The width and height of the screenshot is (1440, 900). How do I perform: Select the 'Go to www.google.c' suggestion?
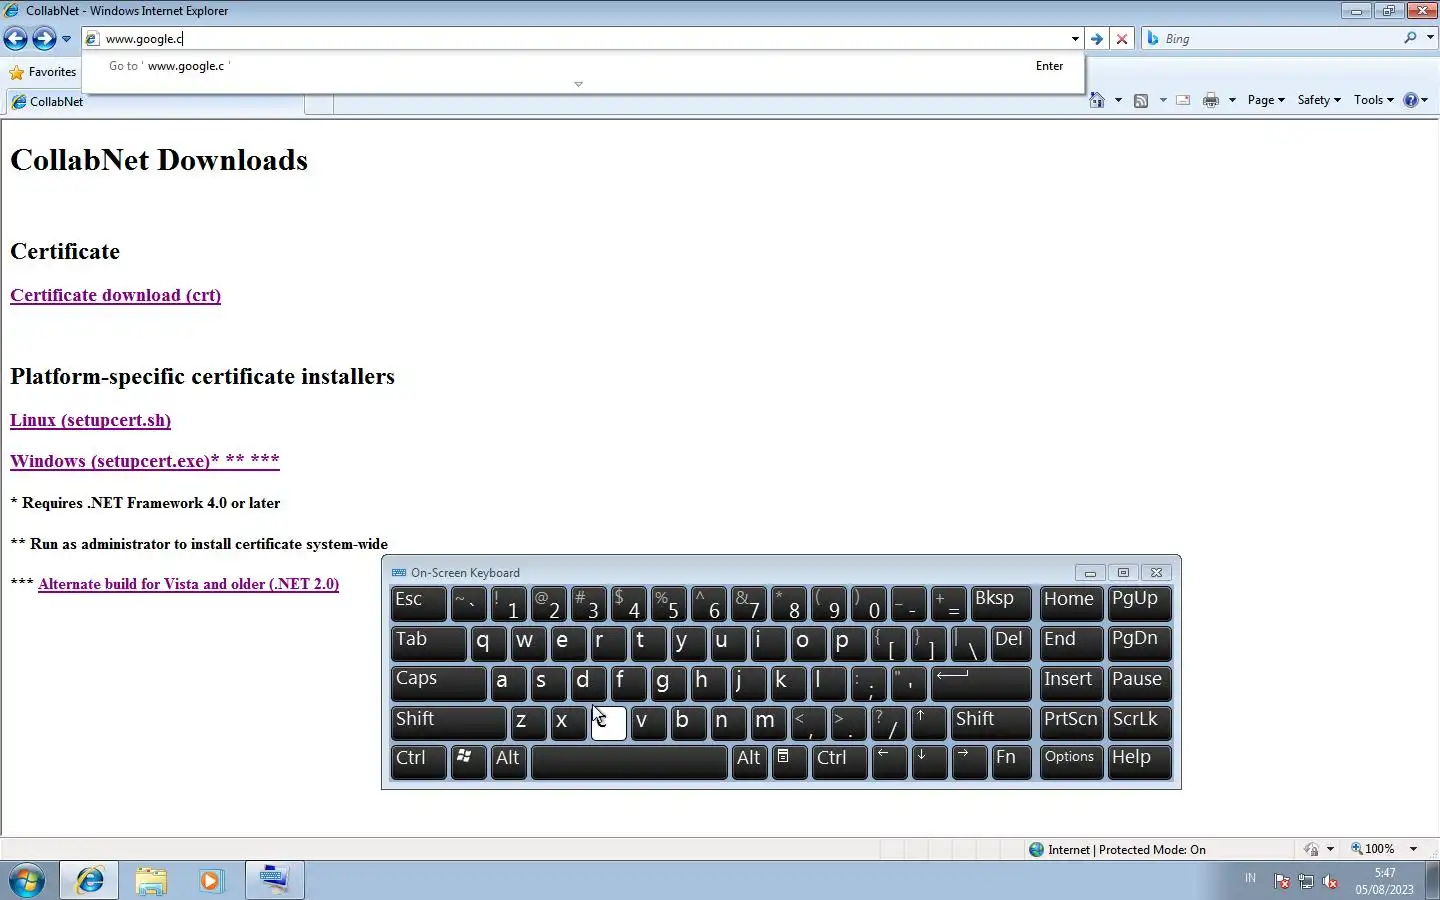583,66
